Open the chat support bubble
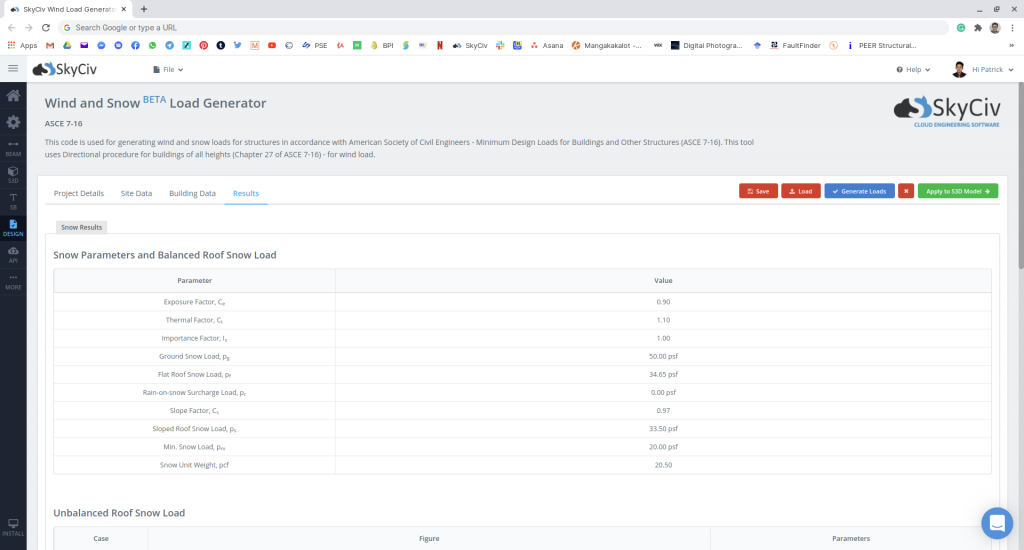 pos(996,522)
